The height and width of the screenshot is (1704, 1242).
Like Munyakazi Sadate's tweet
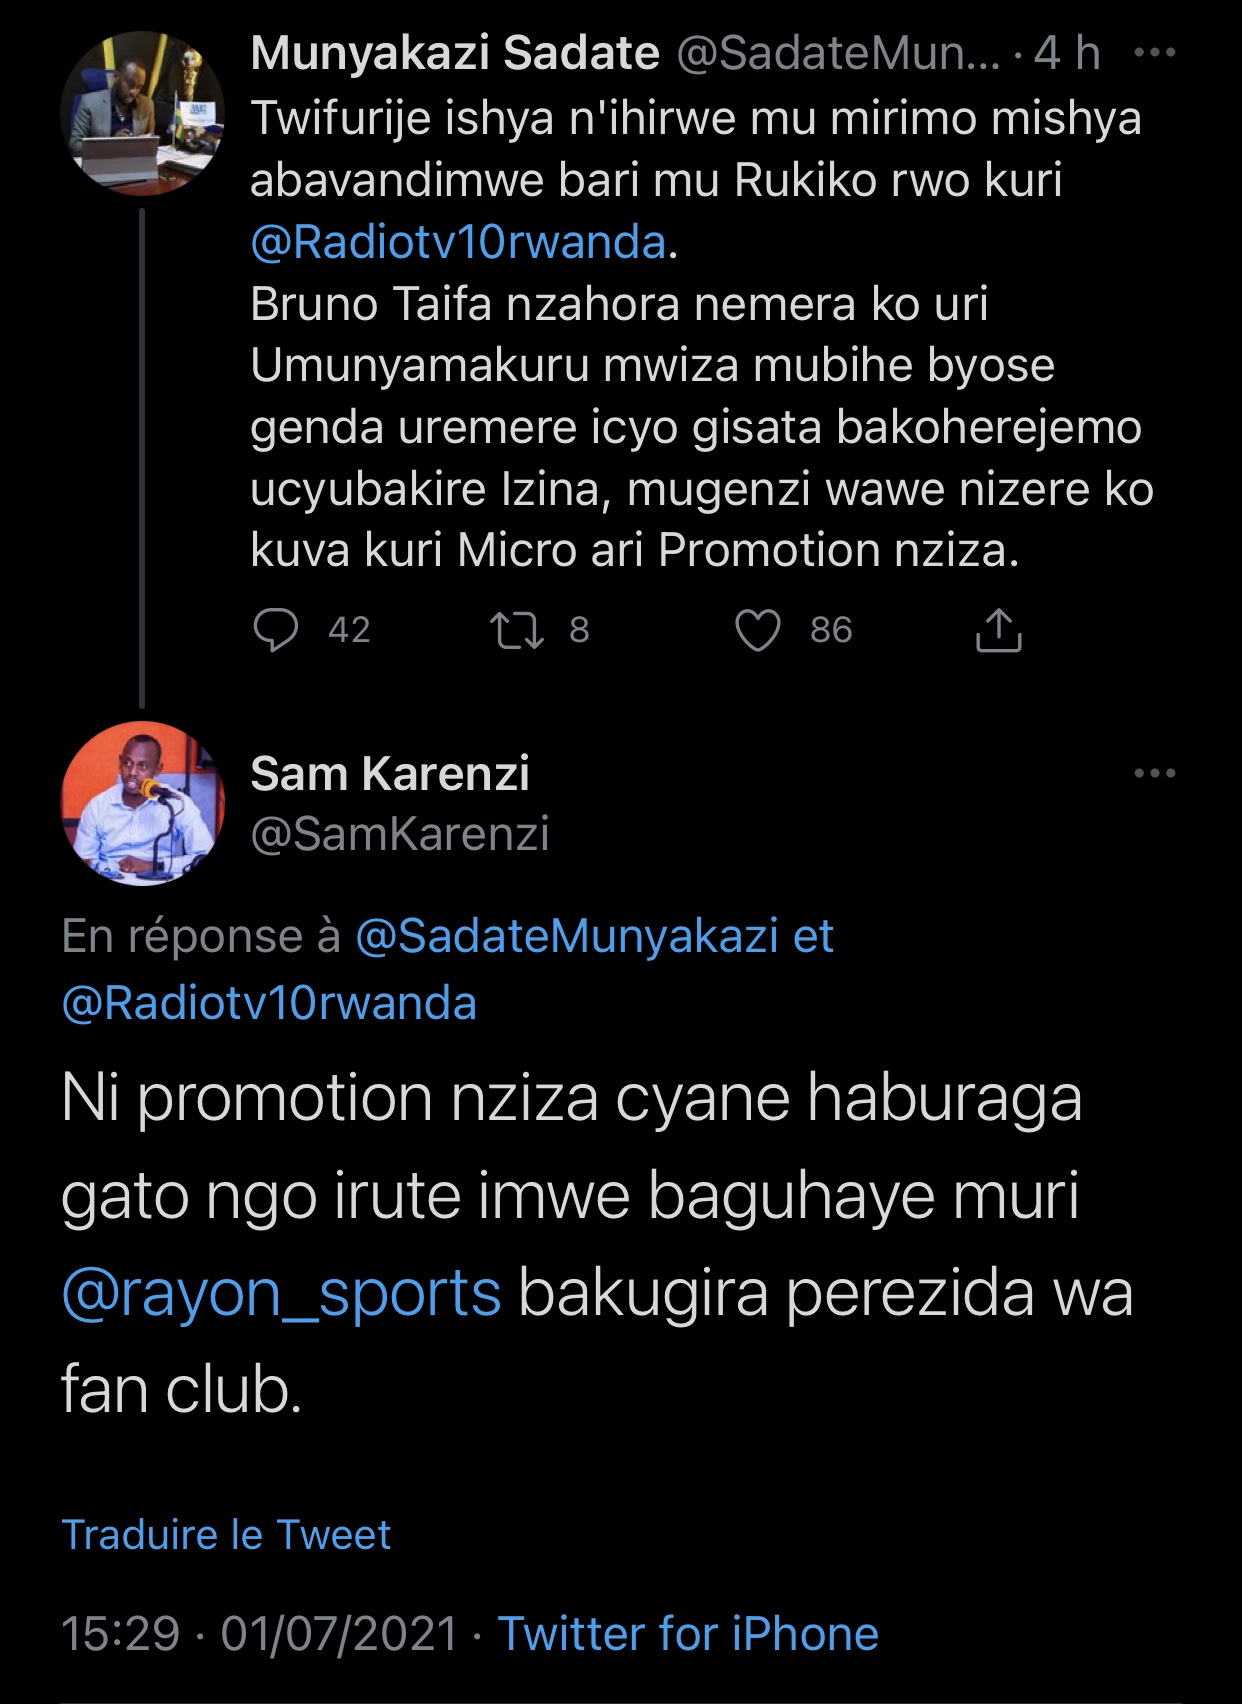pos(757,630)
